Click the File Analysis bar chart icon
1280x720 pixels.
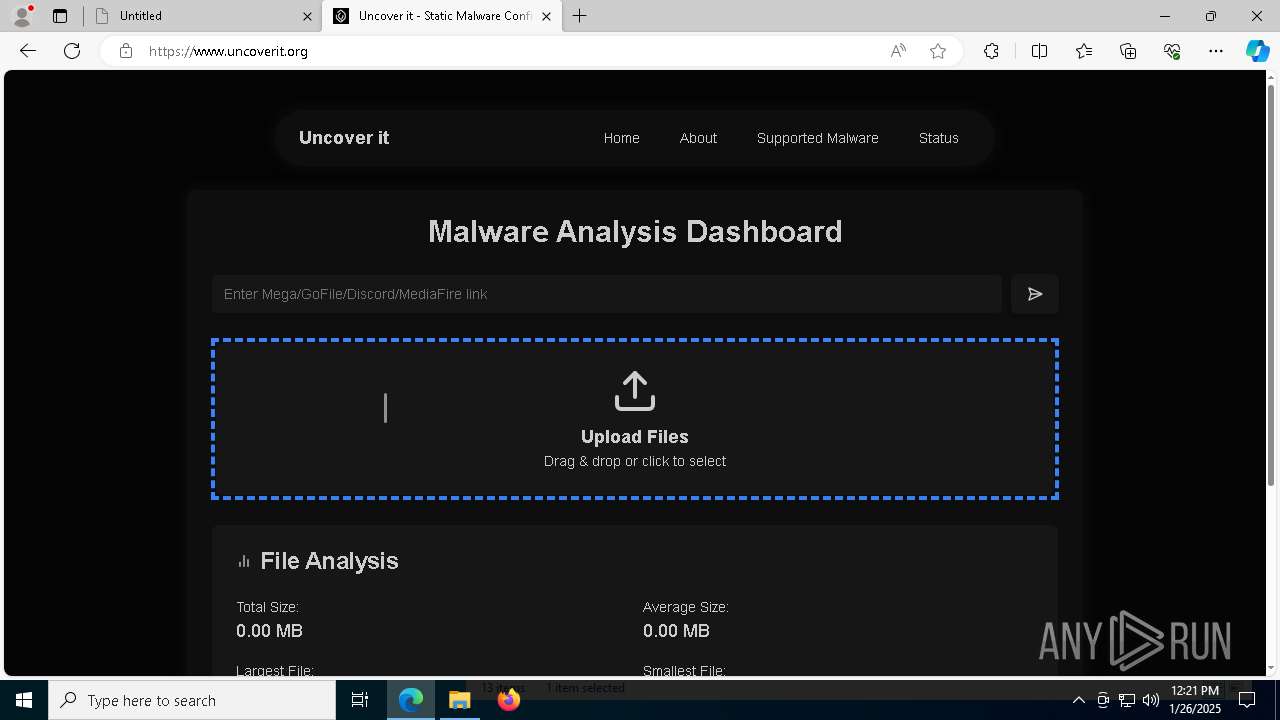click(x=244, y=562)
